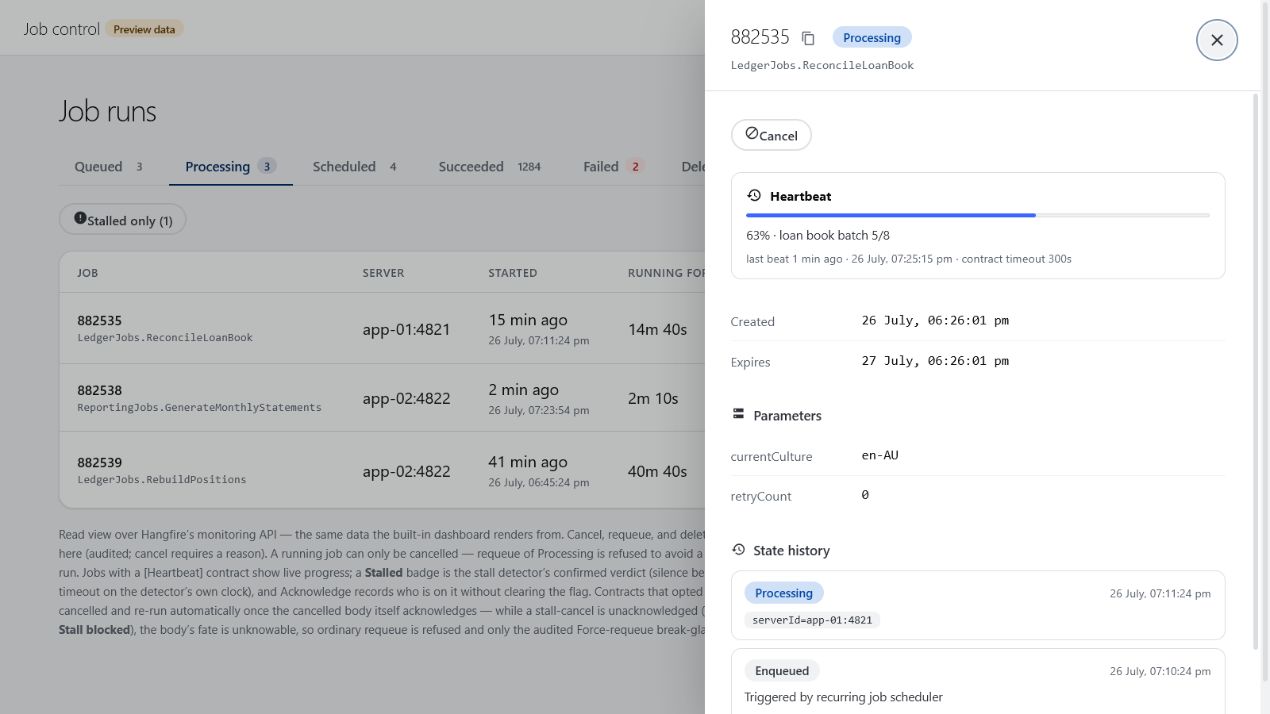This screenshot has width=1270, height=714.
Task: Click server app-01:4821 in the table
Action: [x=406, y=329]
